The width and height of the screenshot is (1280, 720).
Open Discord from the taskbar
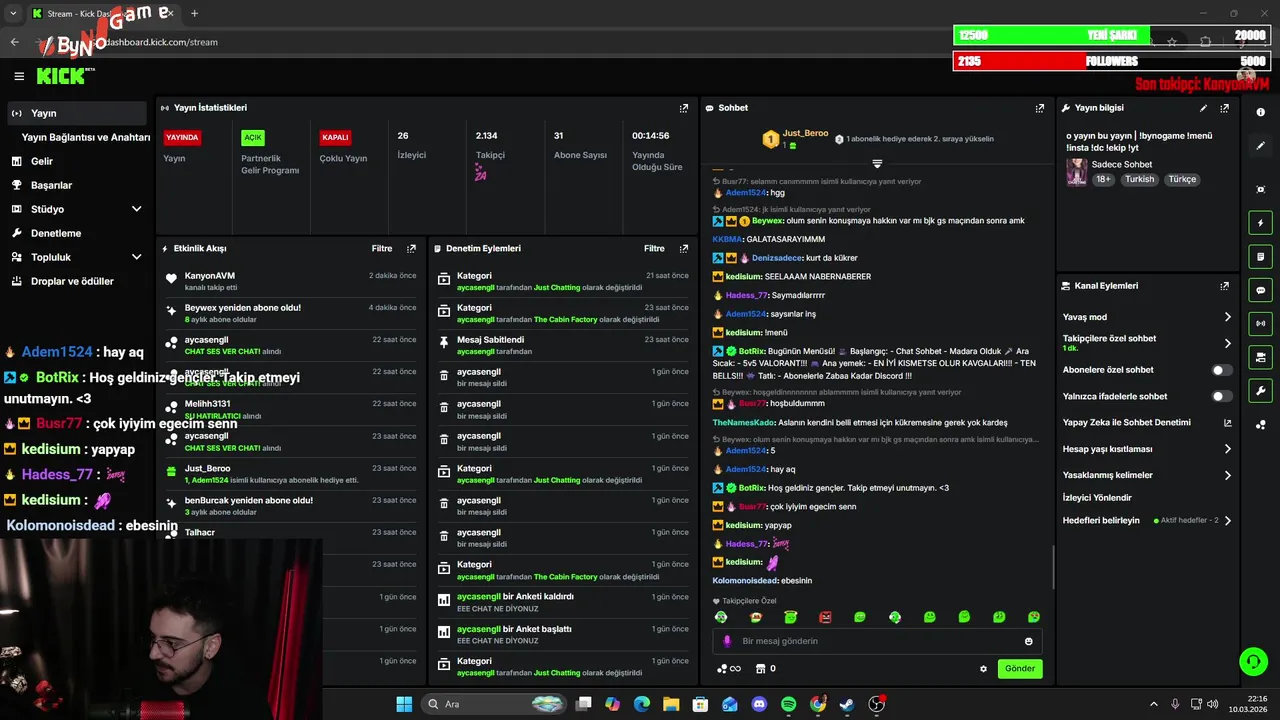pos(759,704)
